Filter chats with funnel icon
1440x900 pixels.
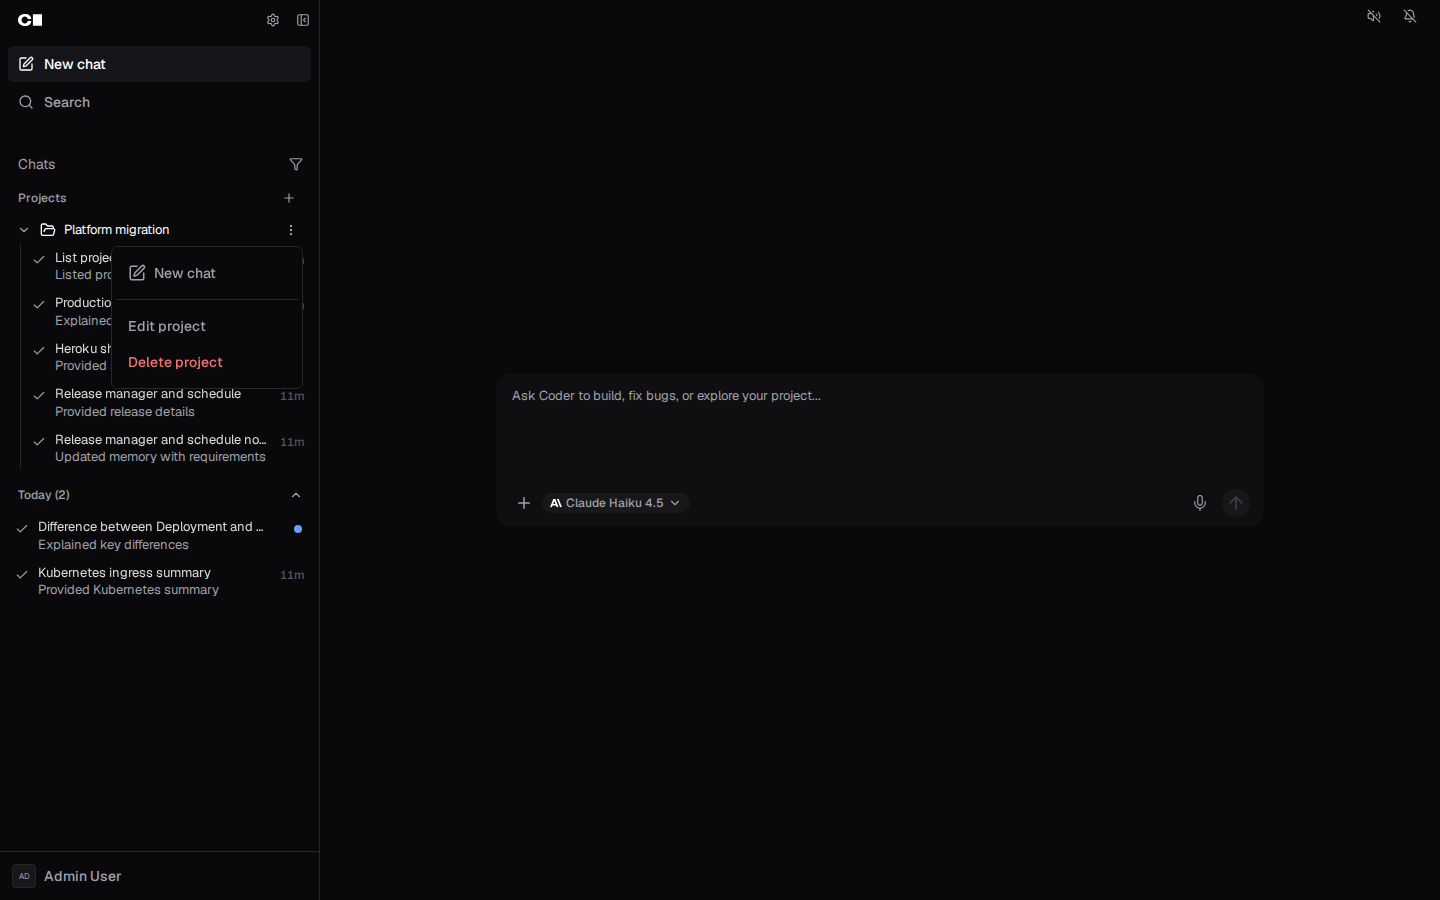(296, 164)
